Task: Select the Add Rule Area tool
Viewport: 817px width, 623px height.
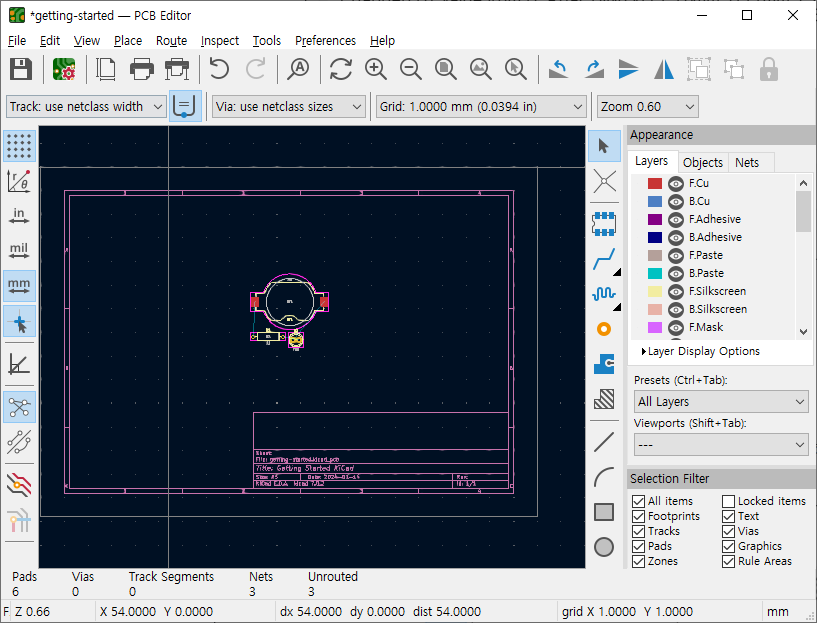Action: click(x=604, y=400)
